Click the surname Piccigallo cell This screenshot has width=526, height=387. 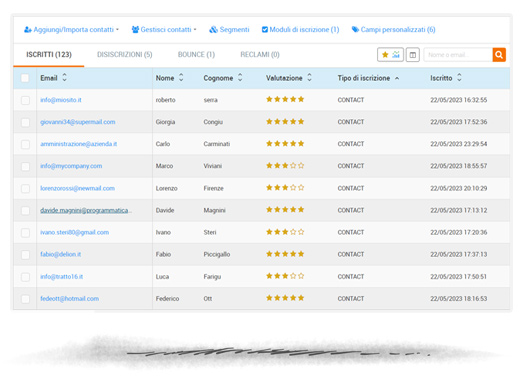[217, 254]
